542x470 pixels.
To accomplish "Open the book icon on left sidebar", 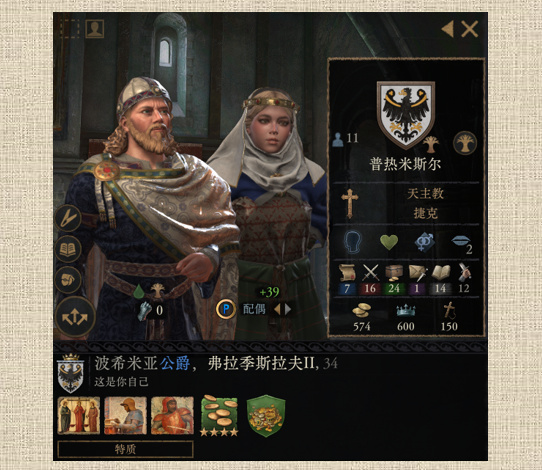I will tap(68, 248).
